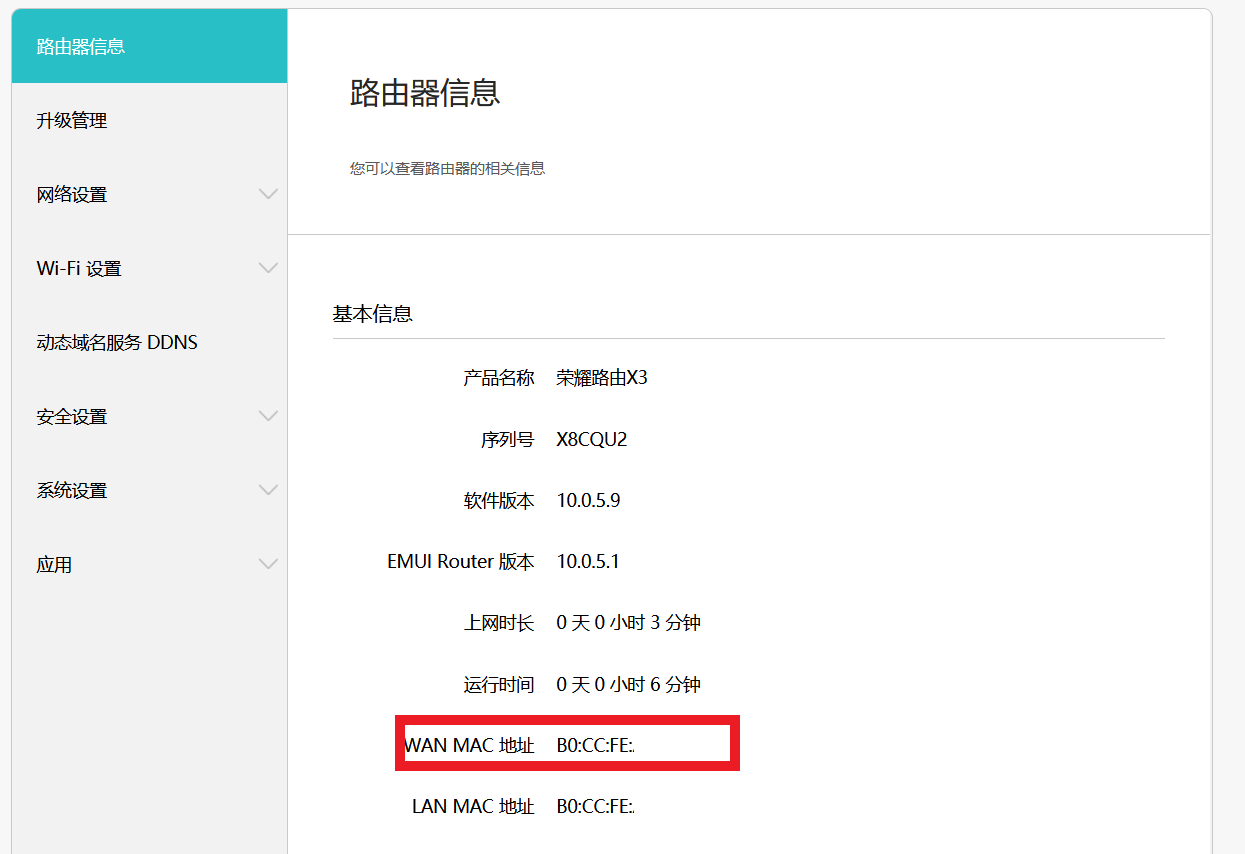Click the 产品名称 label
This screenshot has width=1245, height=854.
[499, 378]
